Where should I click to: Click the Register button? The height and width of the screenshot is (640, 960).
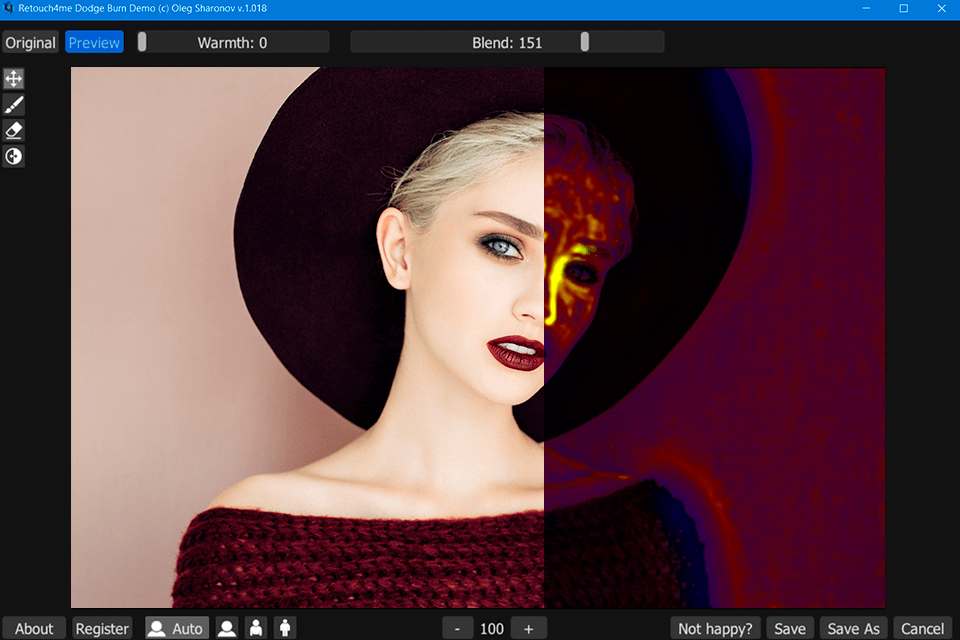102,628
